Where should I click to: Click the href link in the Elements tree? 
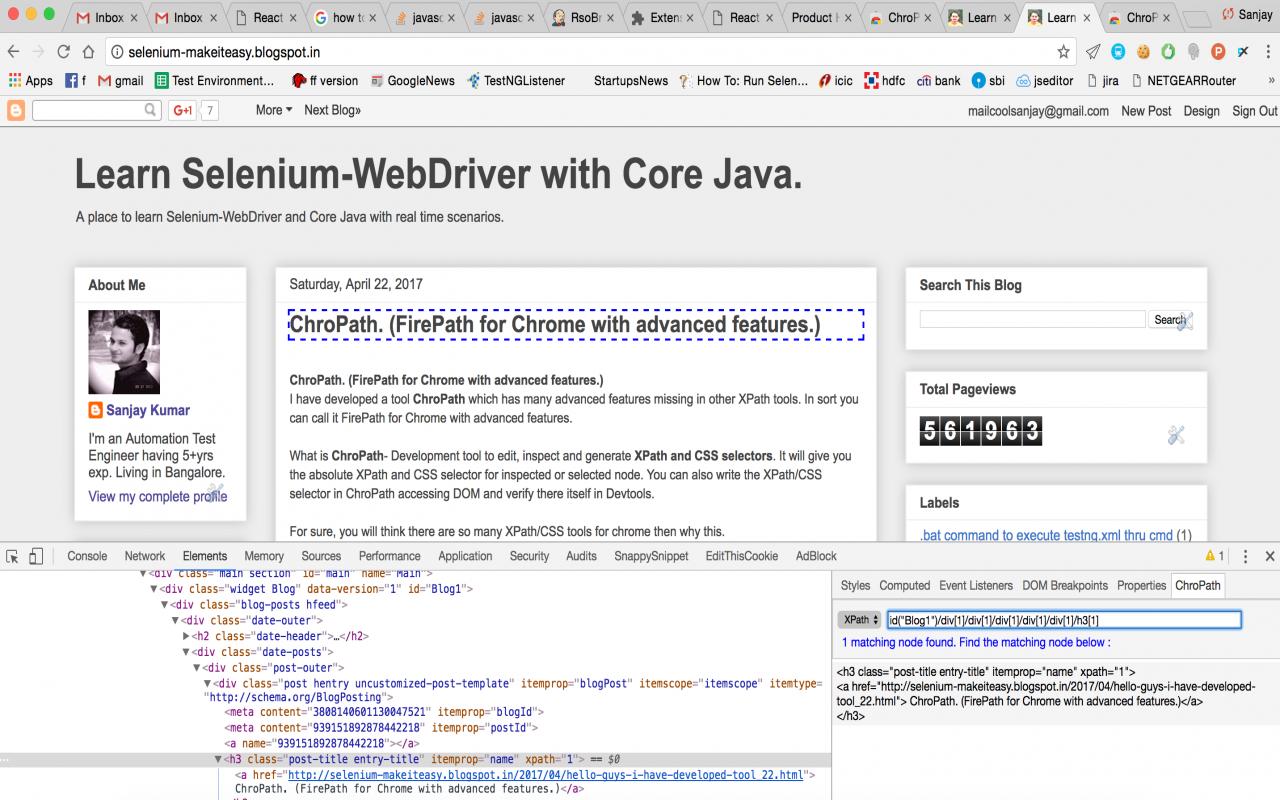[546, 775]
